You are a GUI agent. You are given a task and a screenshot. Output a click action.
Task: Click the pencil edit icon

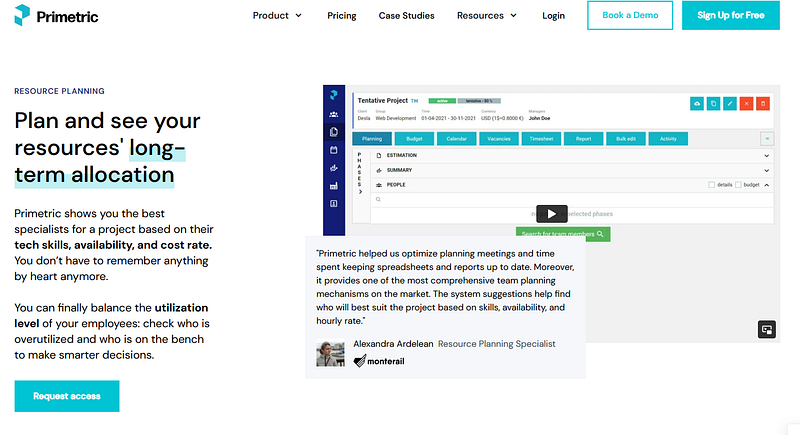pyautogui.click(x=730, y=104)
